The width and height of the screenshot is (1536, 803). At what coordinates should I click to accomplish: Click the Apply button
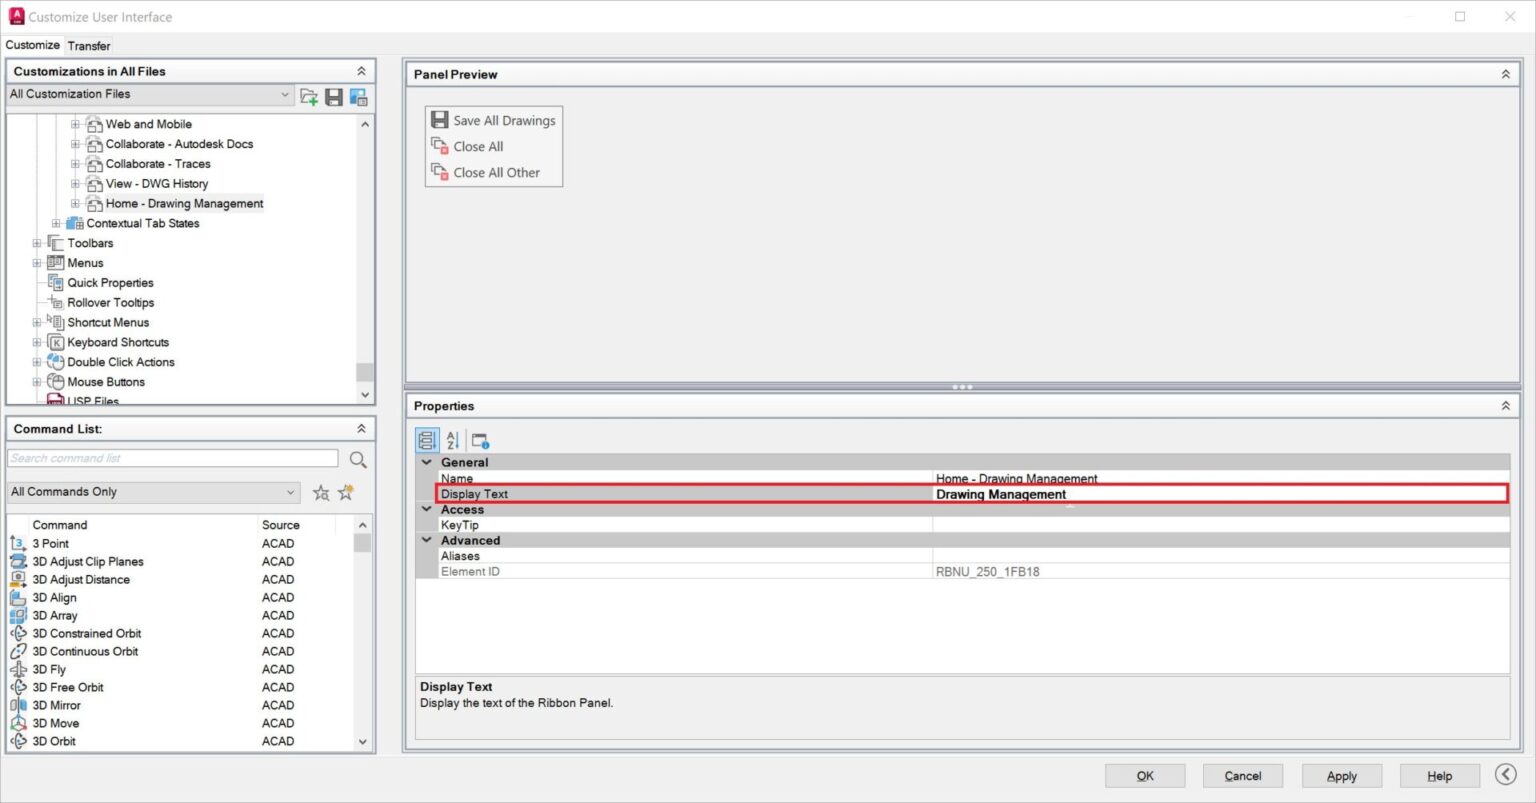(x=1342, y=776)
